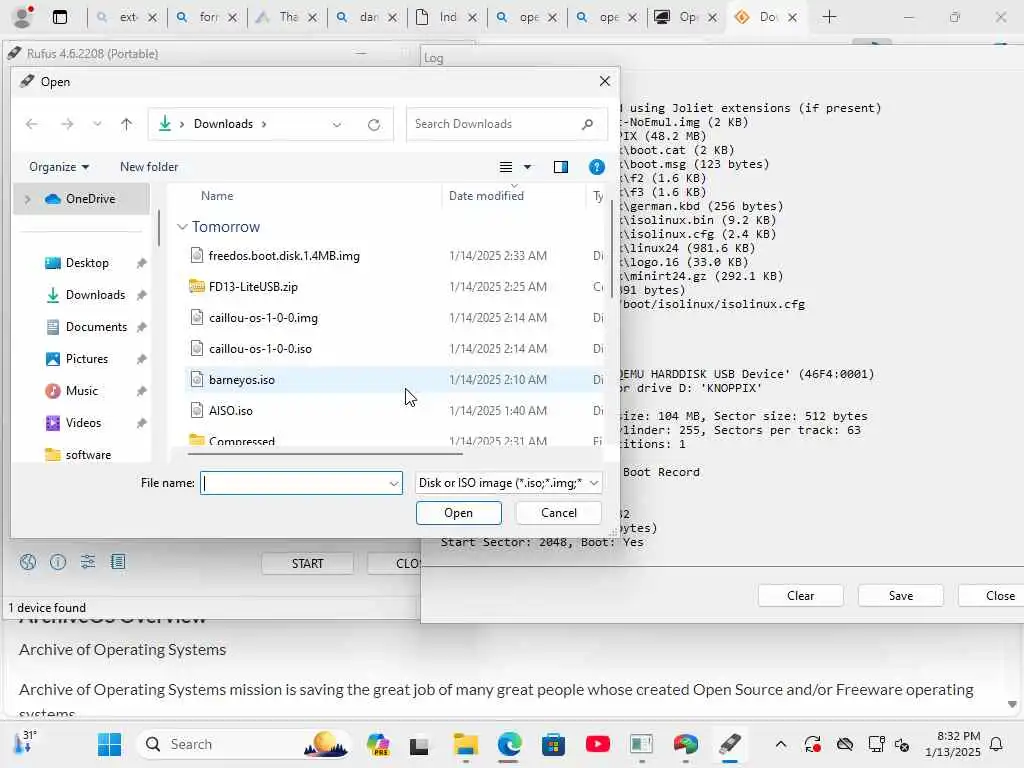Open new browser tab
The width and height of the screenshot is (1024, 768).
(x=829, y=17)
